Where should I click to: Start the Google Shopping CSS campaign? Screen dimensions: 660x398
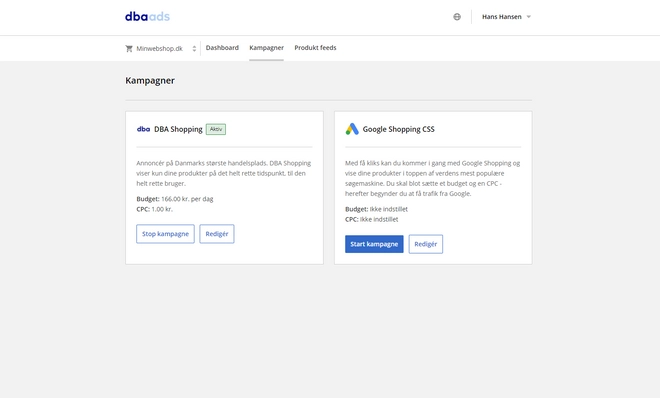click(x=374, y=244)
